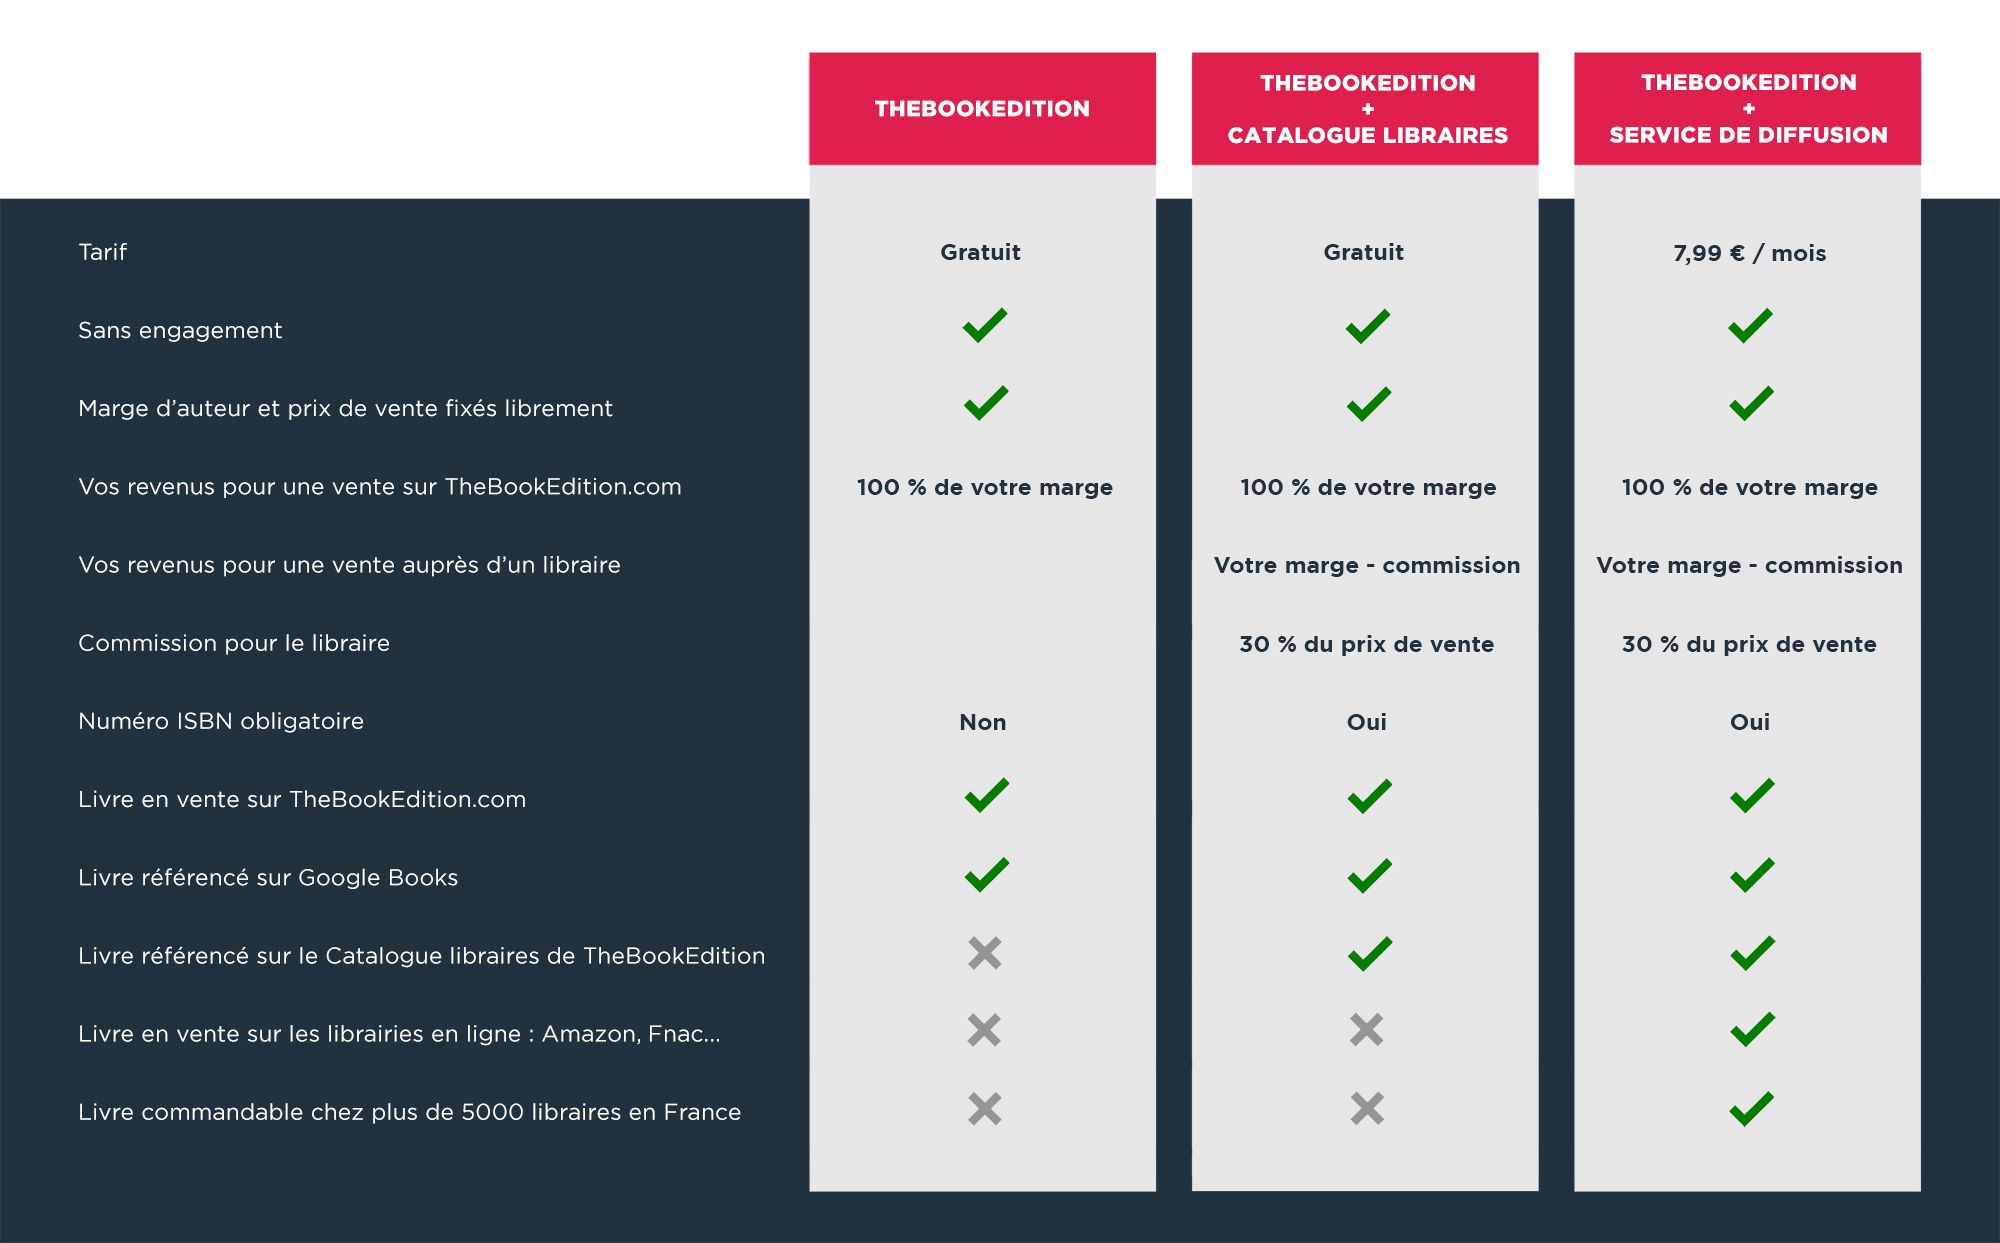Click the Amazon, Fnac checkmark under Service de Diffusion
Image resolution: width=2000 pixels, height=1243 pixels.
pos(1752,1030)
